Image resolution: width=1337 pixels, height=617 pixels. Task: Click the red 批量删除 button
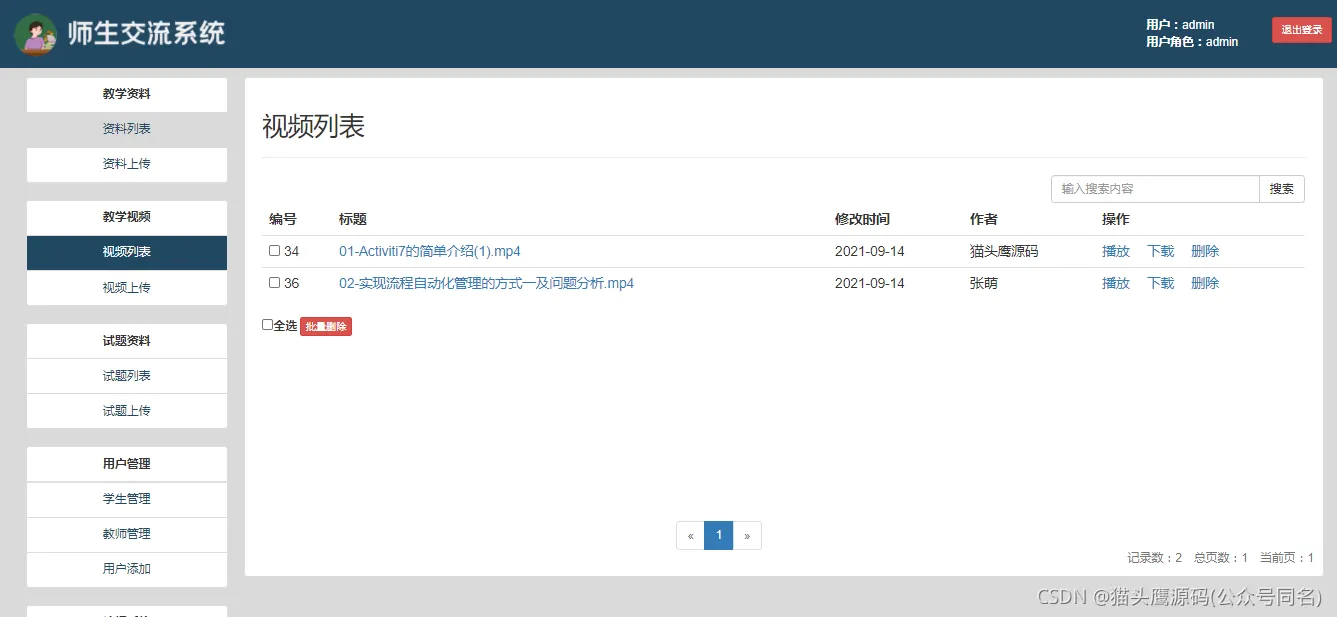326,327
